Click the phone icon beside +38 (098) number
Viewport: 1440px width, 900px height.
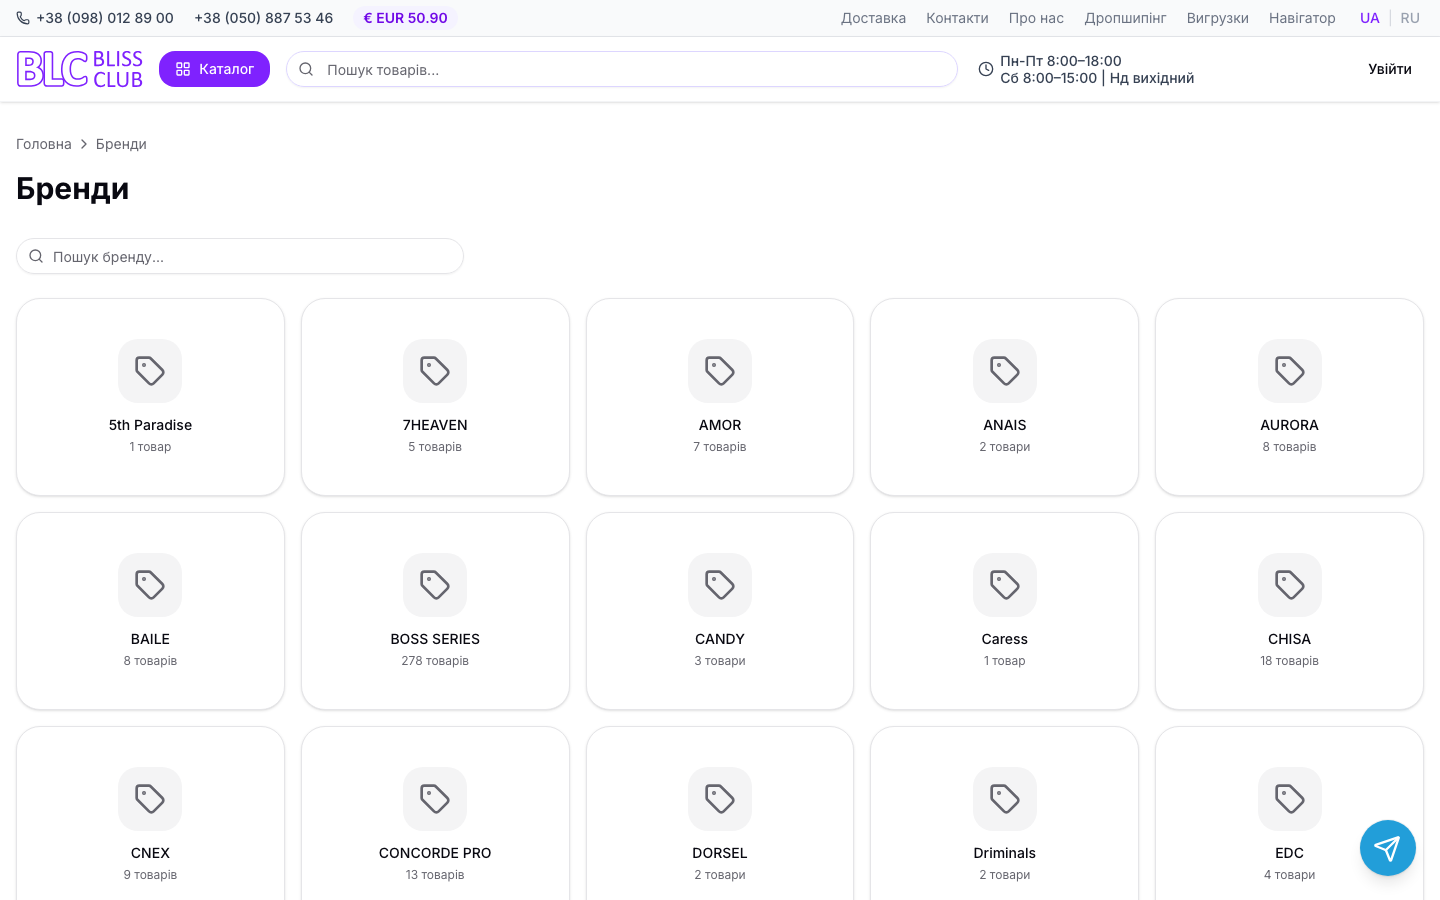[x=23, y=18]
